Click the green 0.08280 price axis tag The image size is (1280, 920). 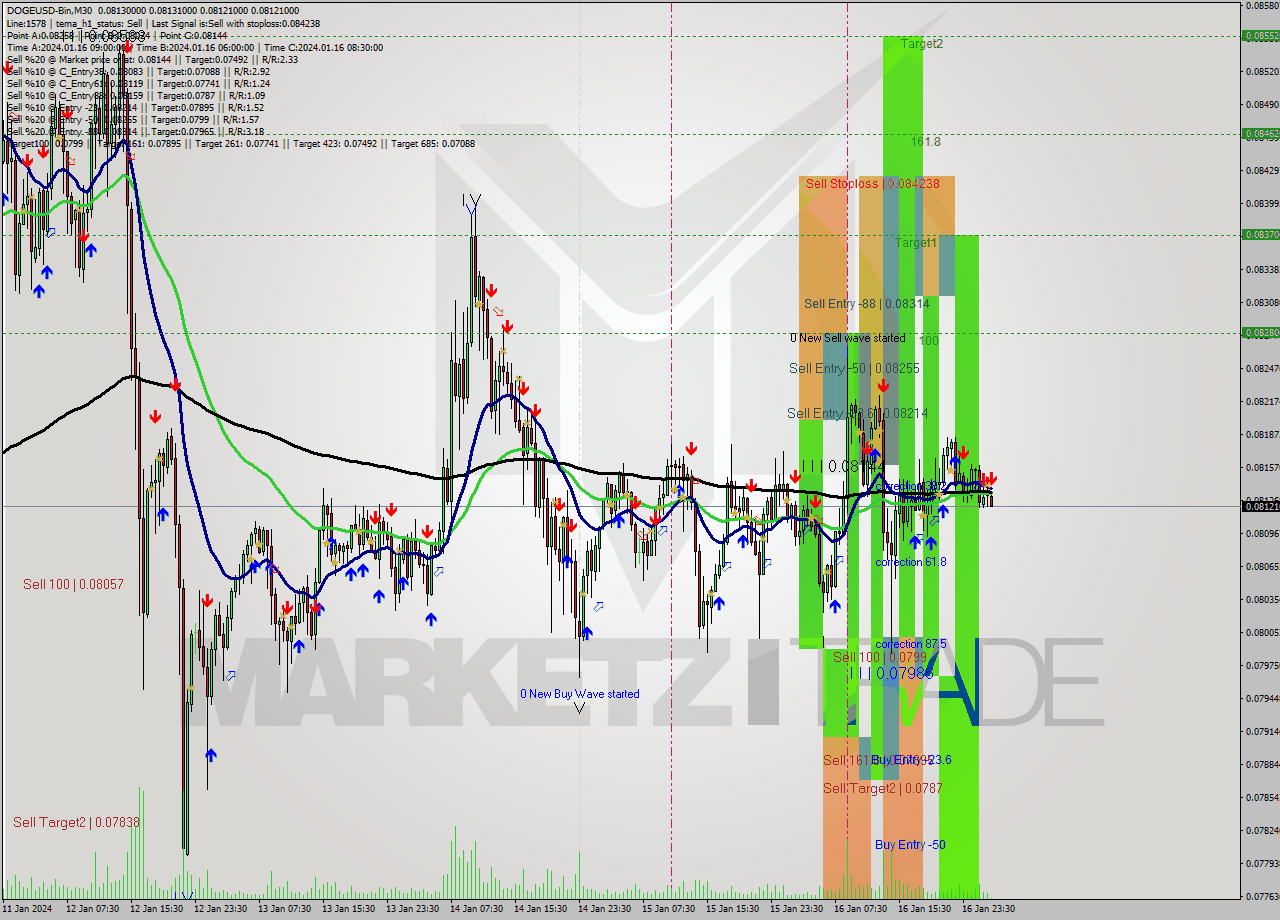point(1260,332)
